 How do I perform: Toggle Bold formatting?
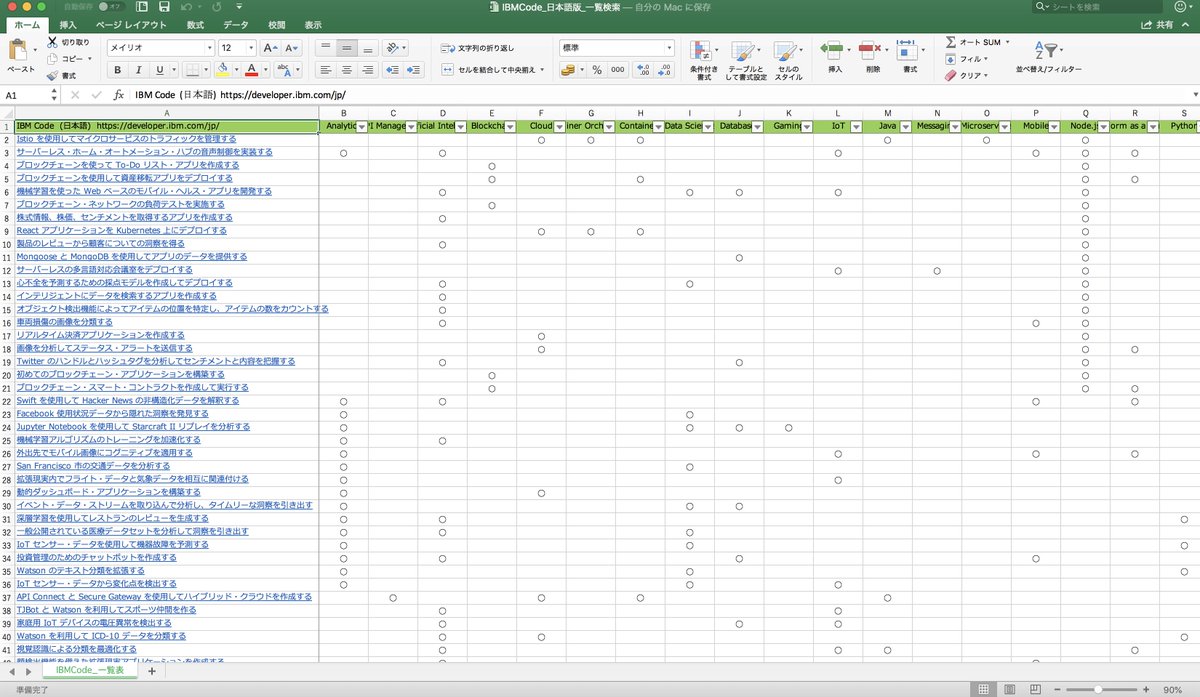[118, 70]
